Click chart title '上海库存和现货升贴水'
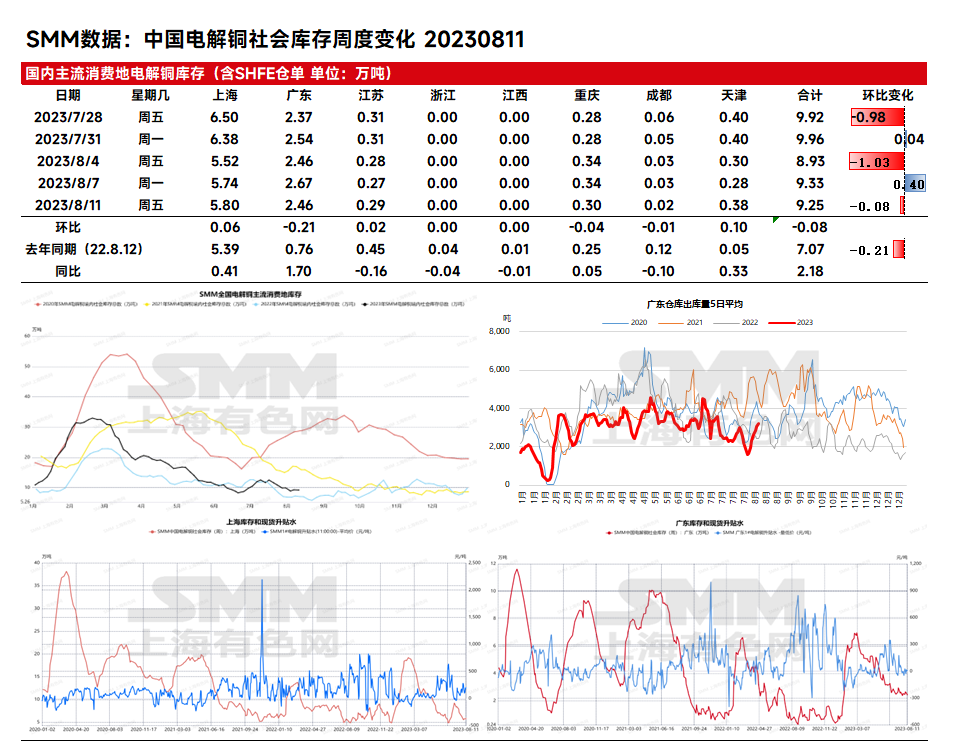Screen dimensions: 953x741 (261, 522)
